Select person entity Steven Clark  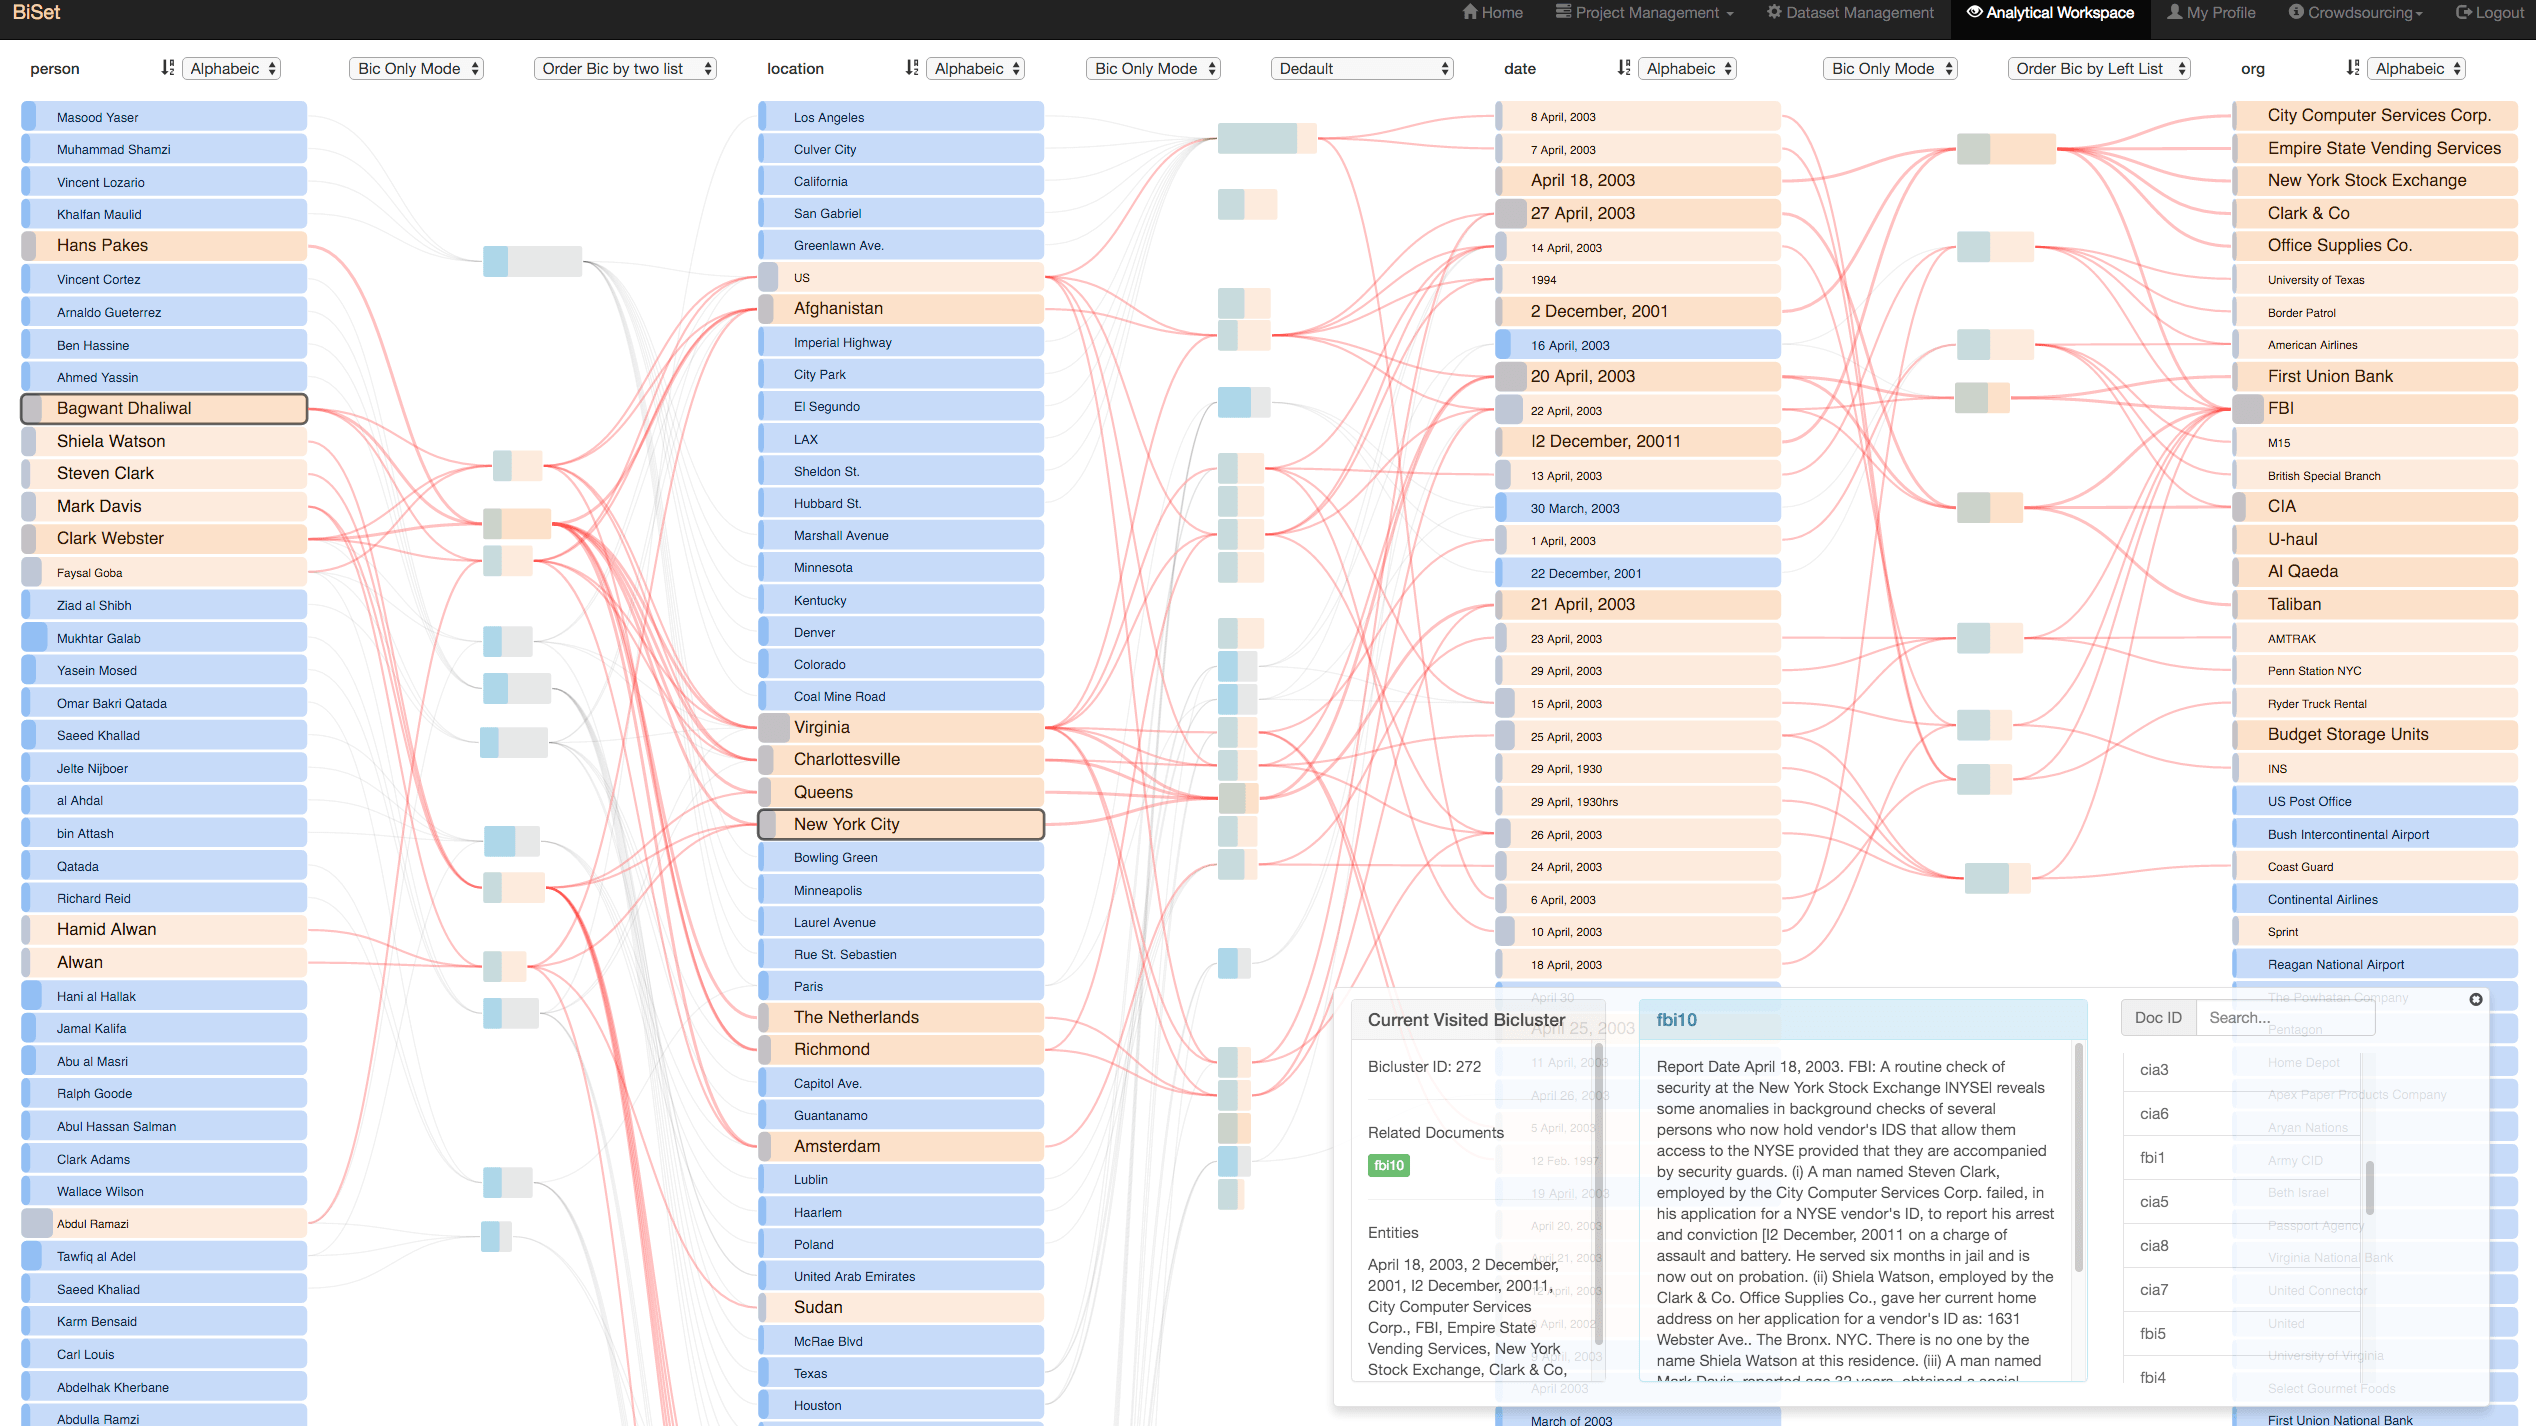164,473
